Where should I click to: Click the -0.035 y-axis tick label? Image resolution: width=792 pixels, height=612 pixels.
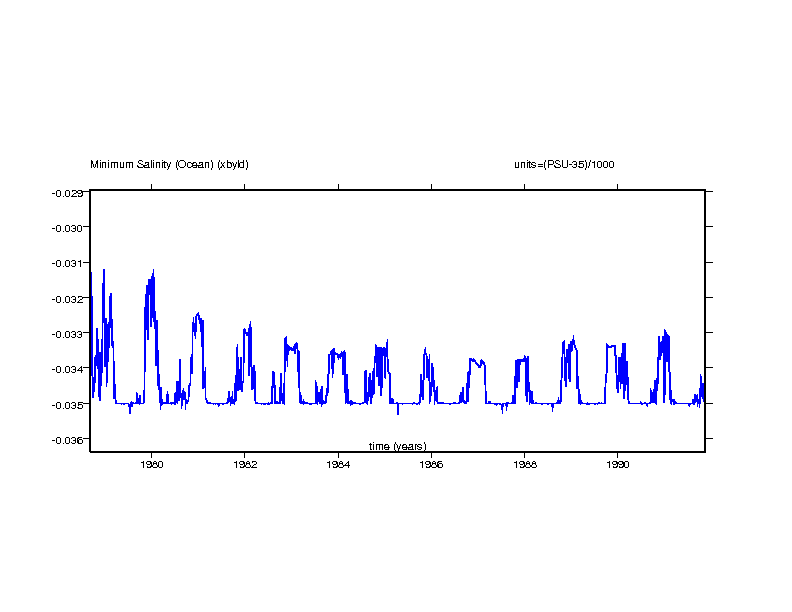[67, 405]
